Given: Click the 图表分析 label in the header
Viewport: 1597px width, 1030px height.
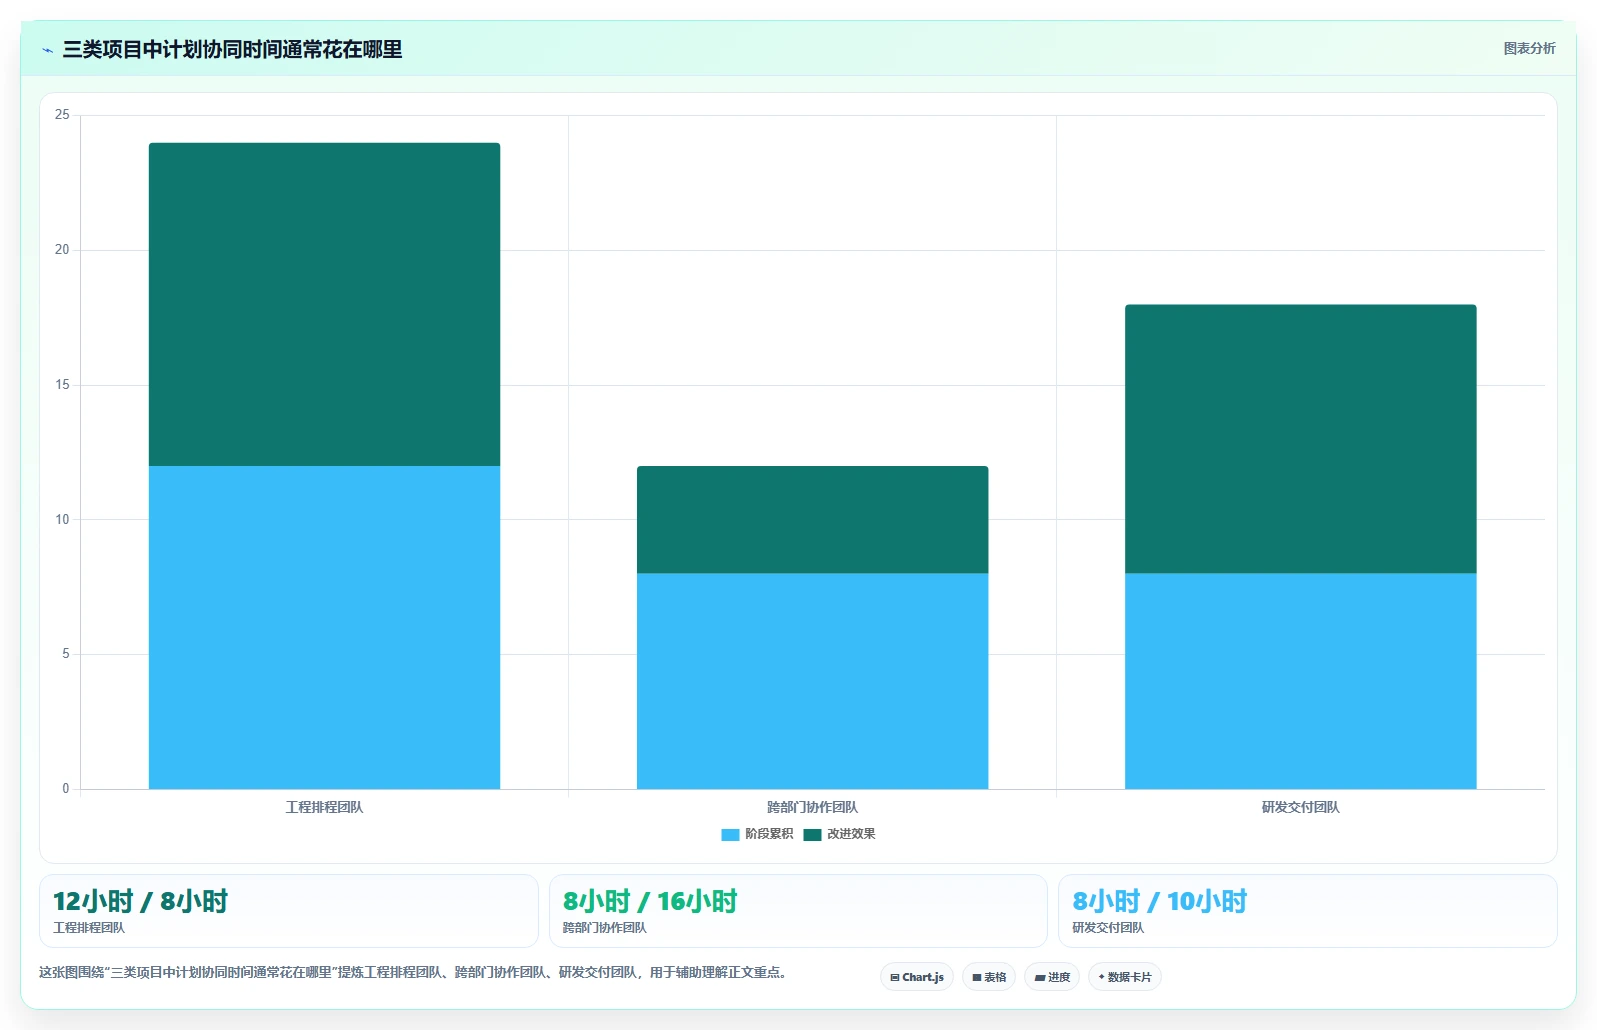Looking at the screenshot, I should pyautogui.click(x=1529, y=48).
